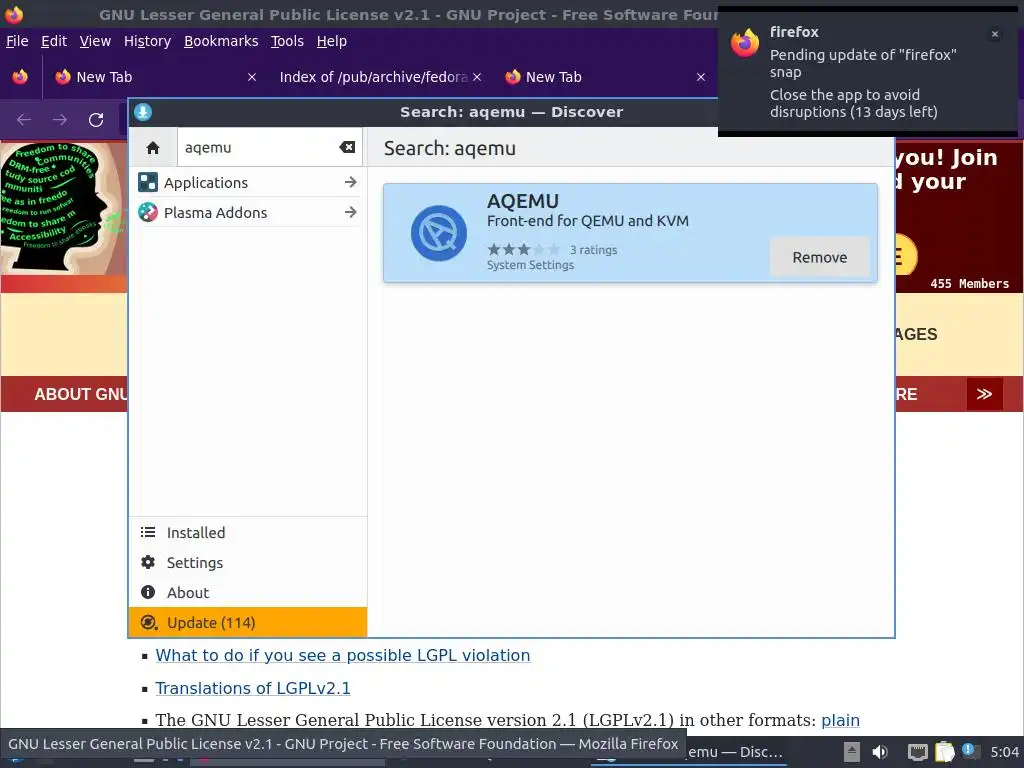Open Firefox Tools menu
Screen dimensions: 1024x768
(x=287, y=41)
